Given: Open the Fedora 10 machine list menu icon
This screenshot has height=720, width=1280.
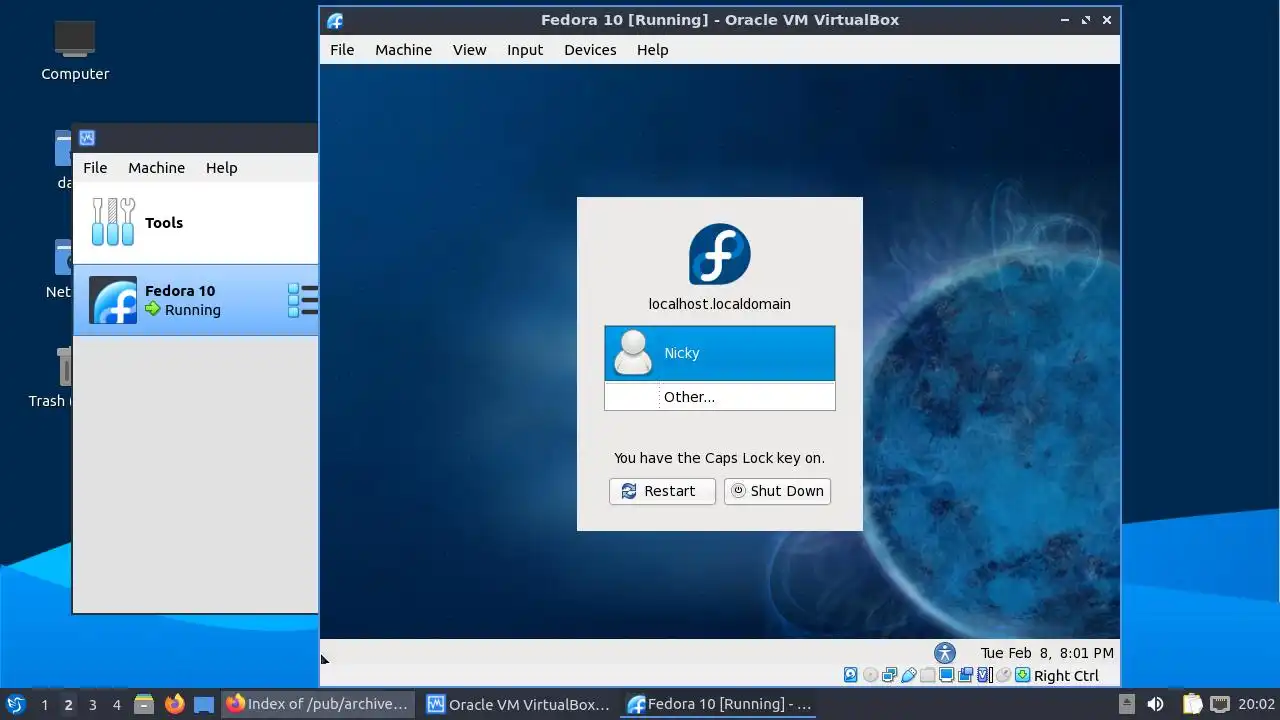Looking at the screenshot, I should point(303,300).
